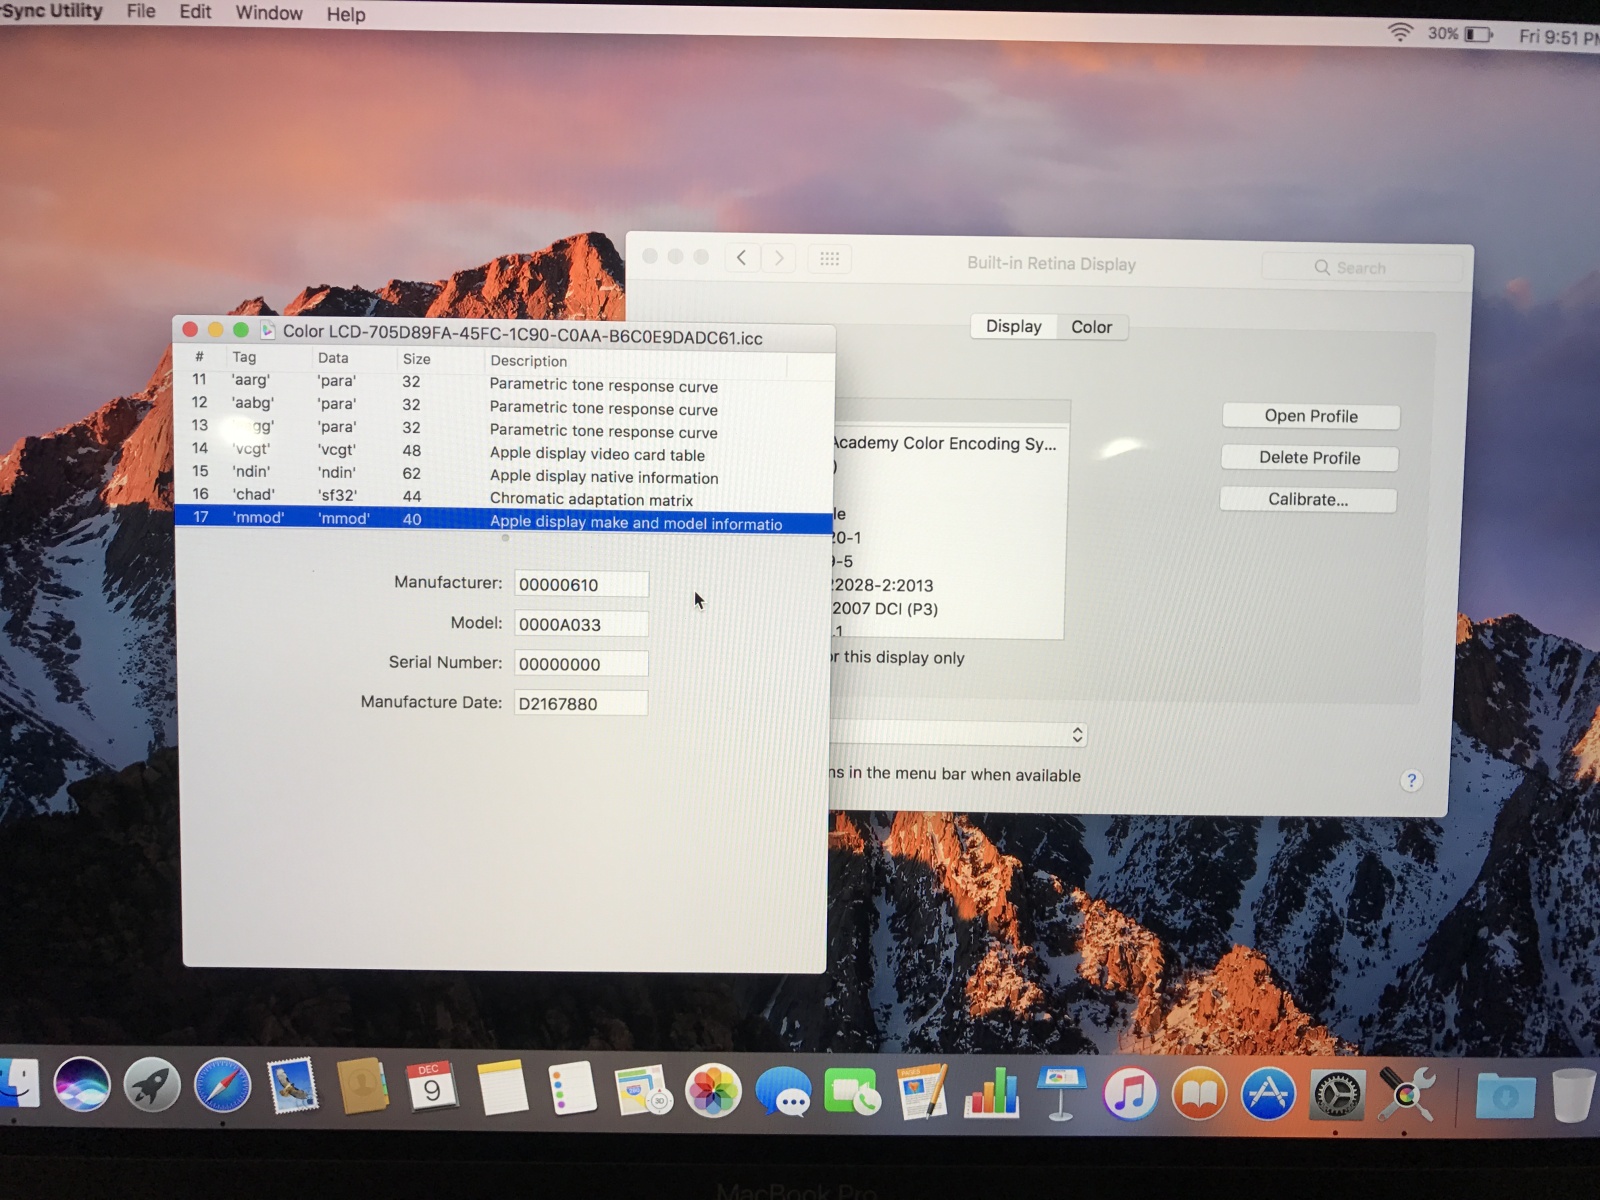The image size is (1600, 1200).
Task: Click Wi-Fi status icon in menu bar
Action: pyautogui.click(x=1400, y=33)
